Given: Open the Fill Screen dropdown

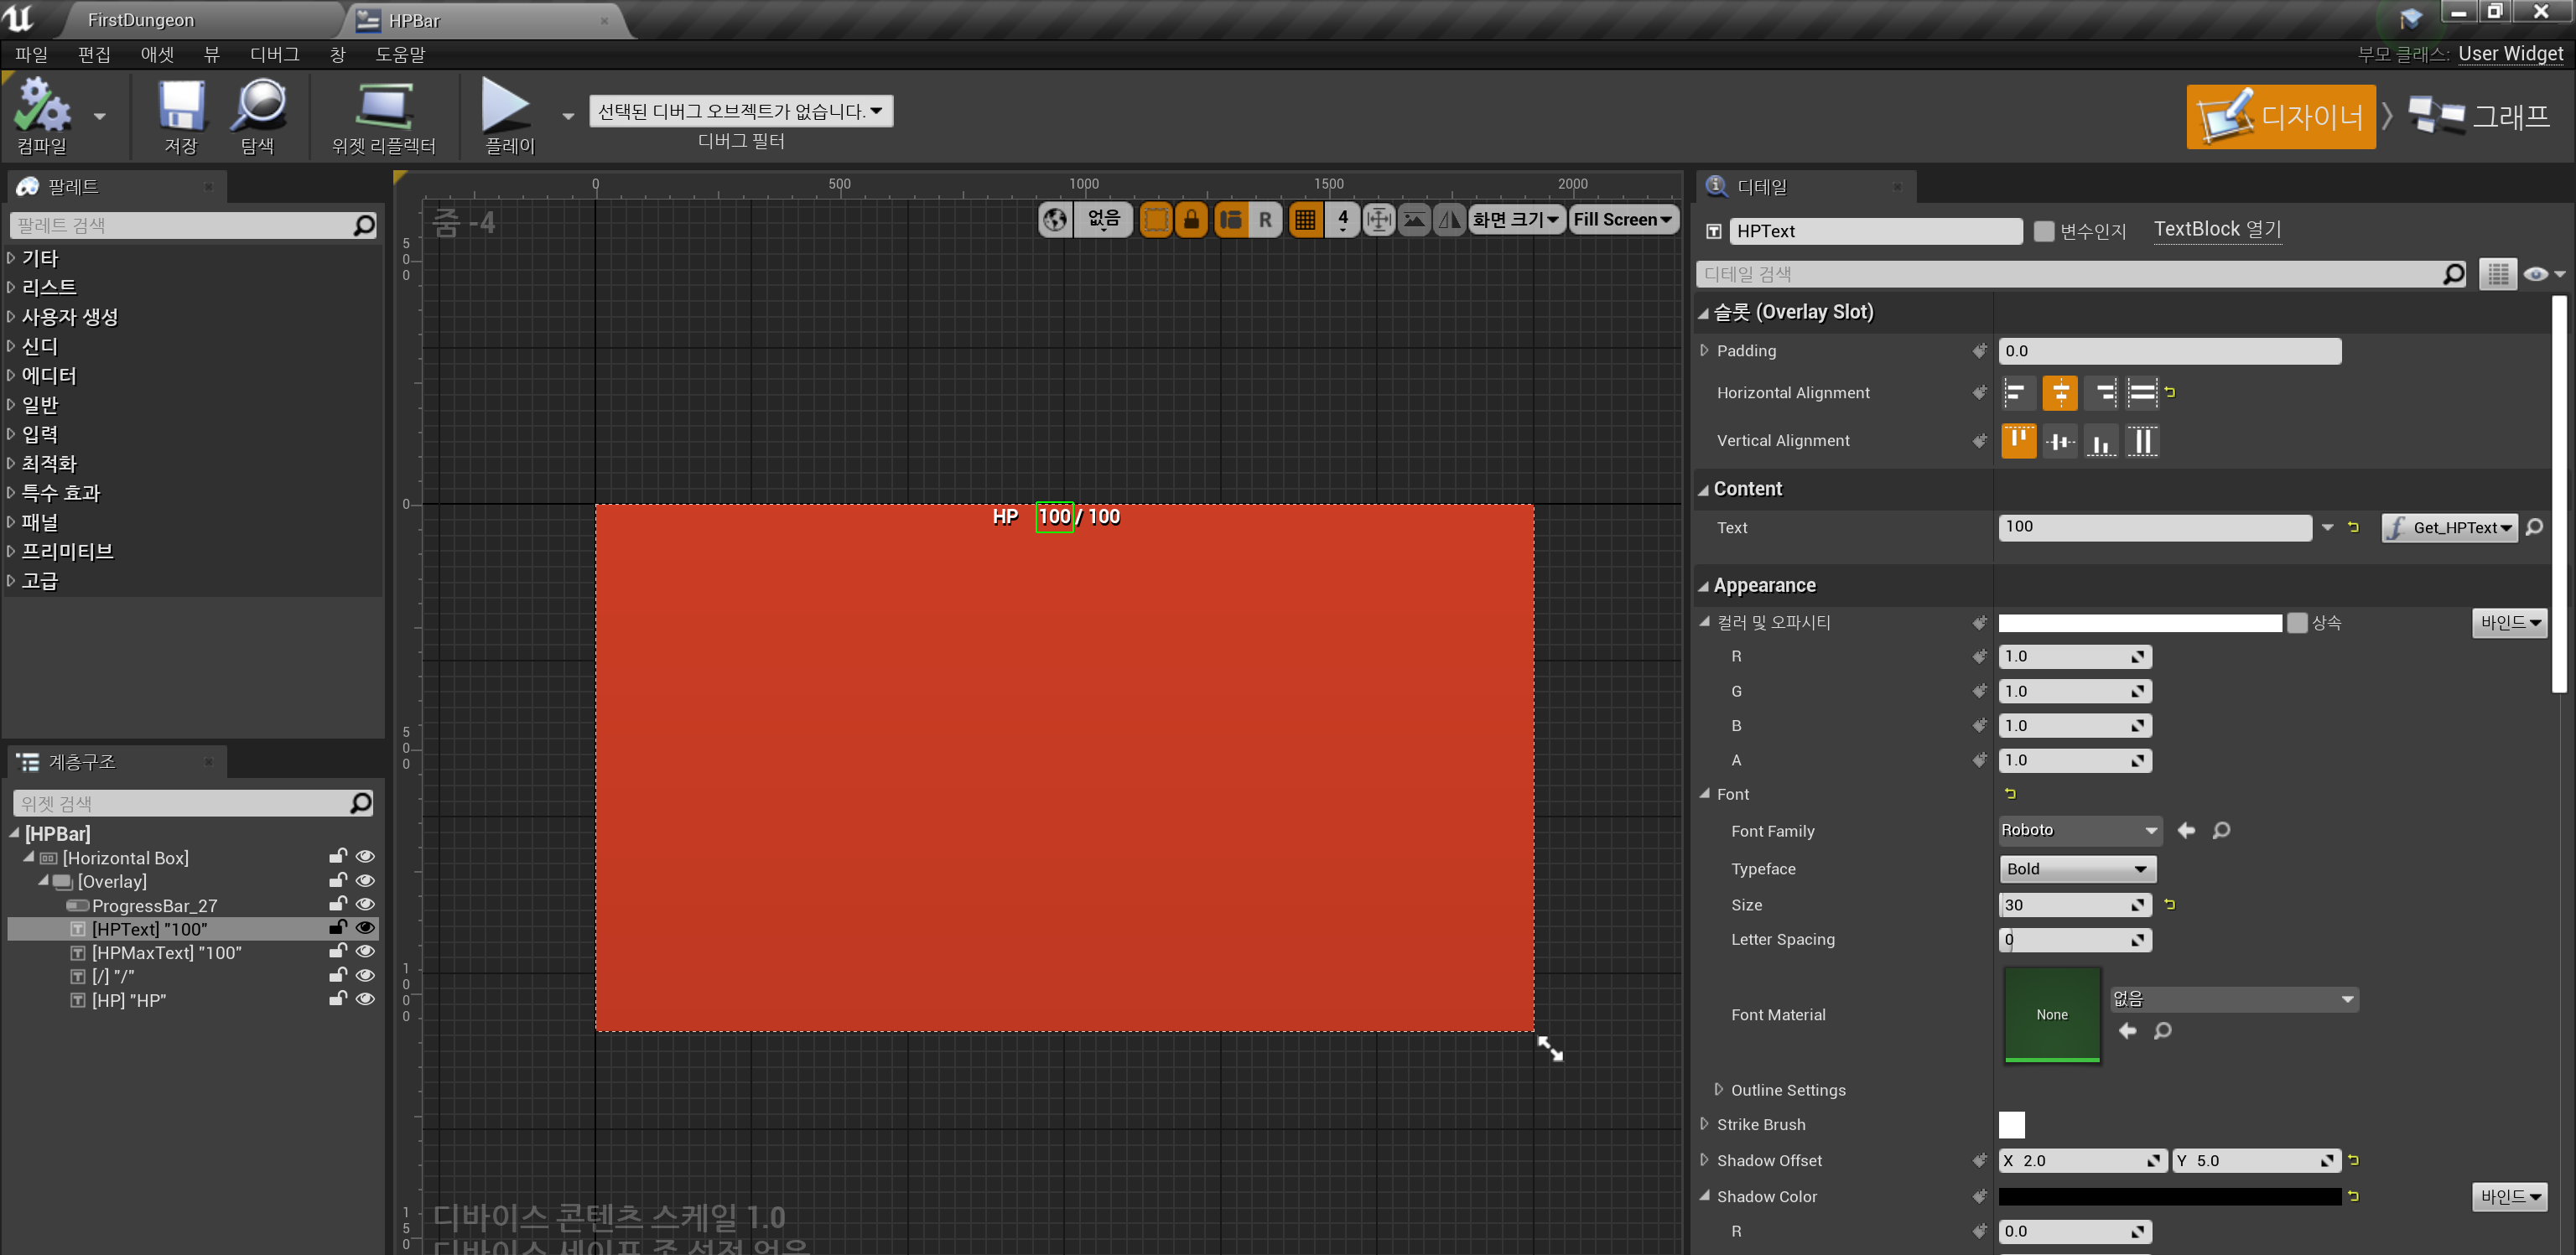Looking at the screenshot, I should pyautogui.click(x=1622, y=220).
